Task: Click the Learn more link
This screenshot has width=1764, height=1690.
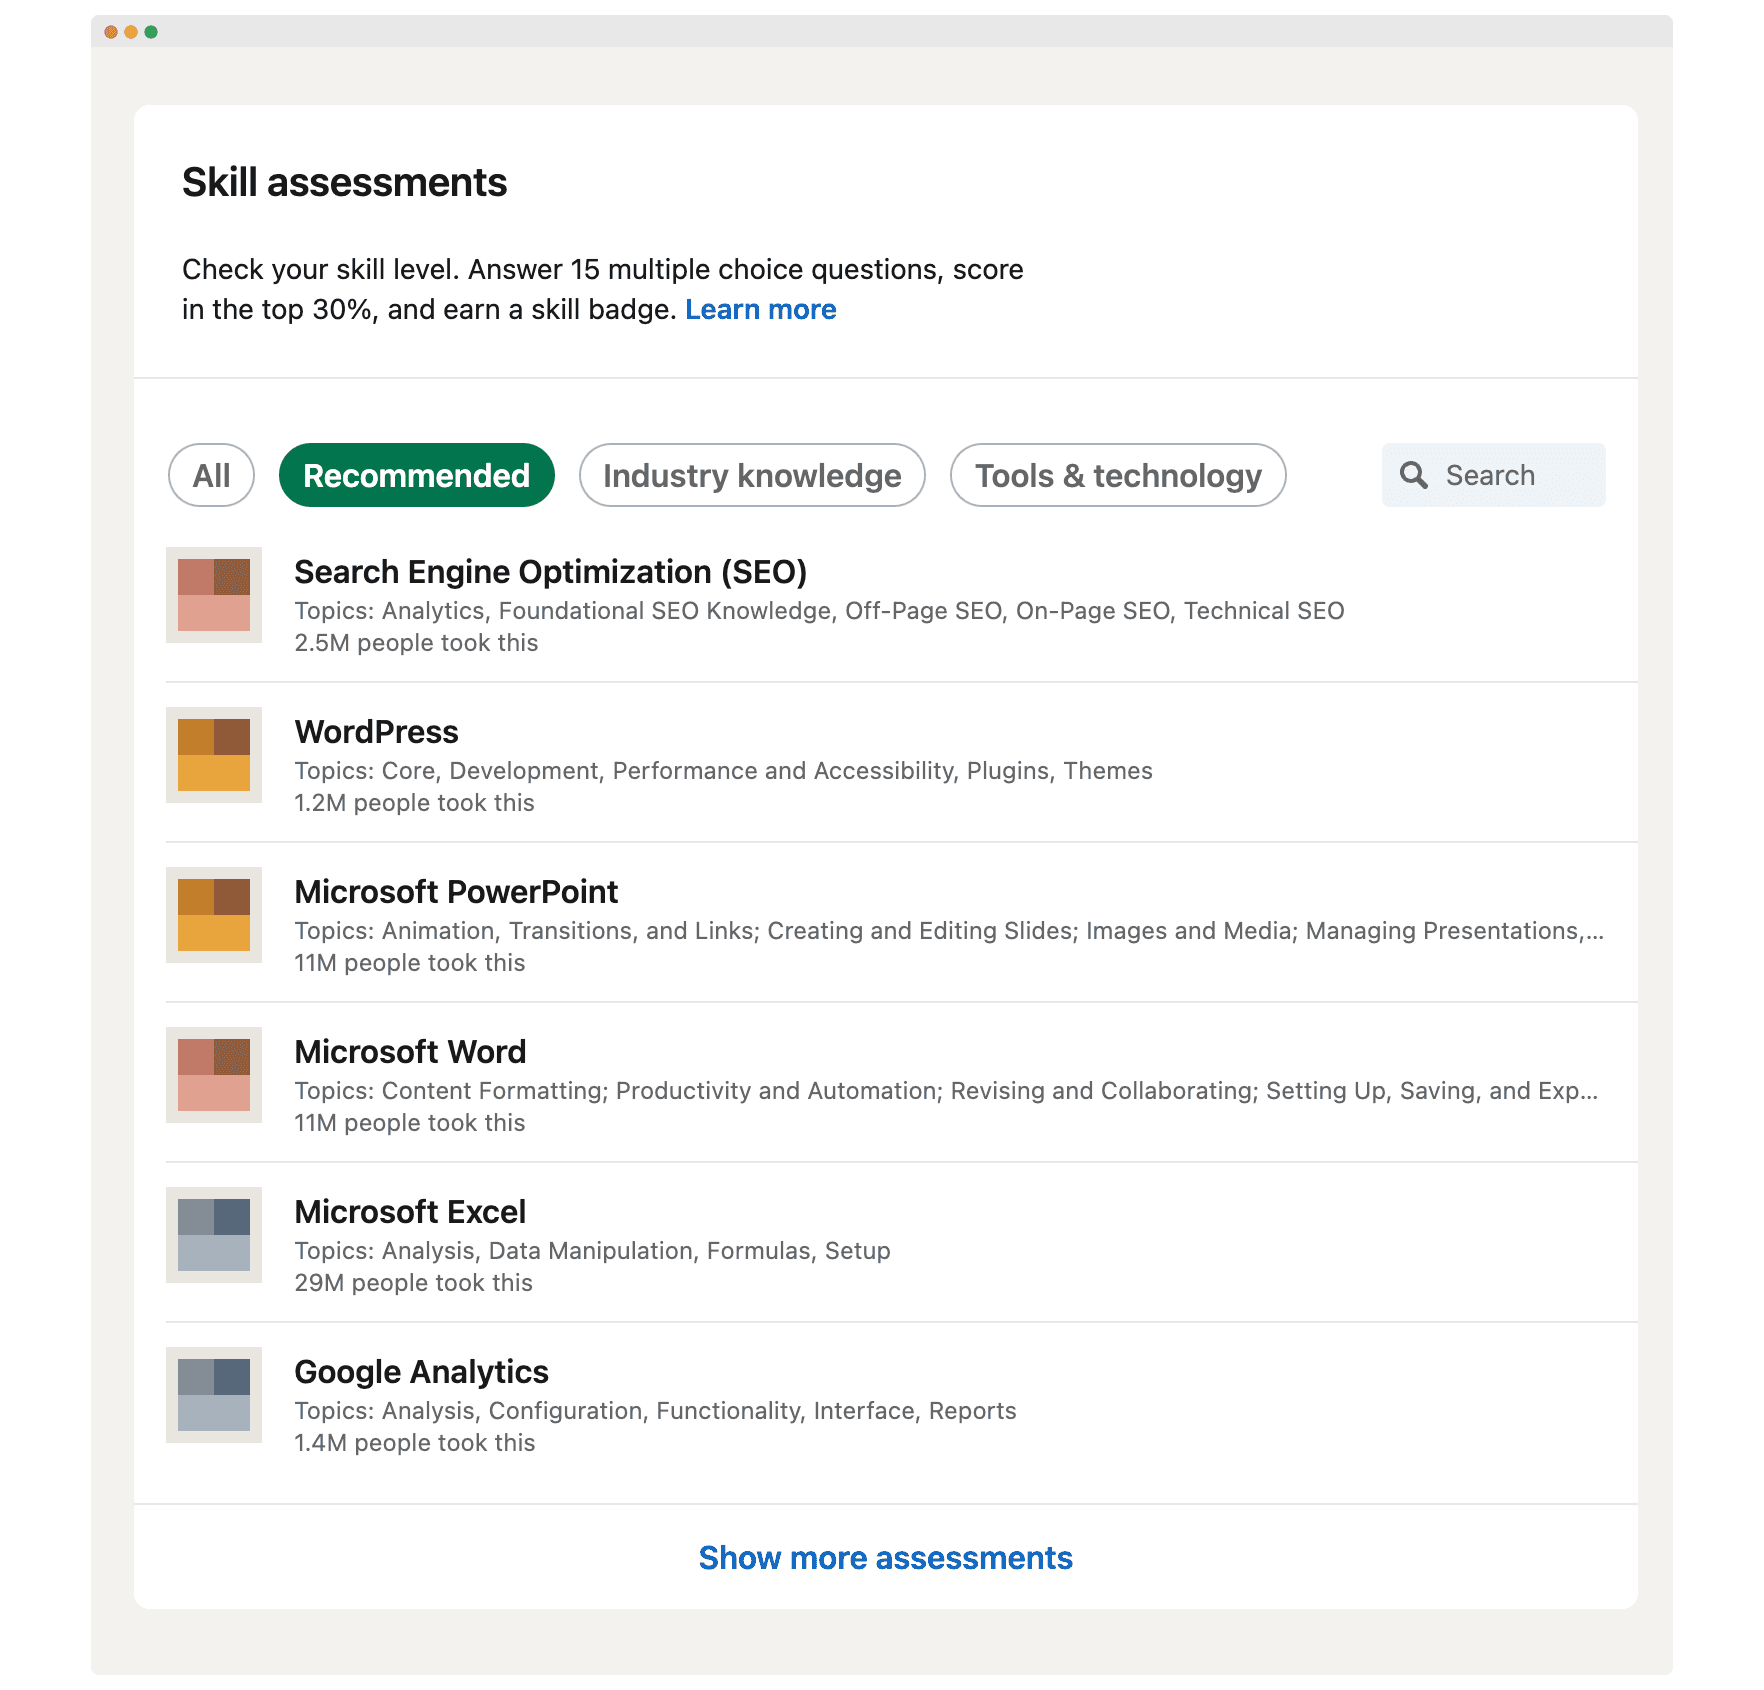Action: tap(761, 309)
